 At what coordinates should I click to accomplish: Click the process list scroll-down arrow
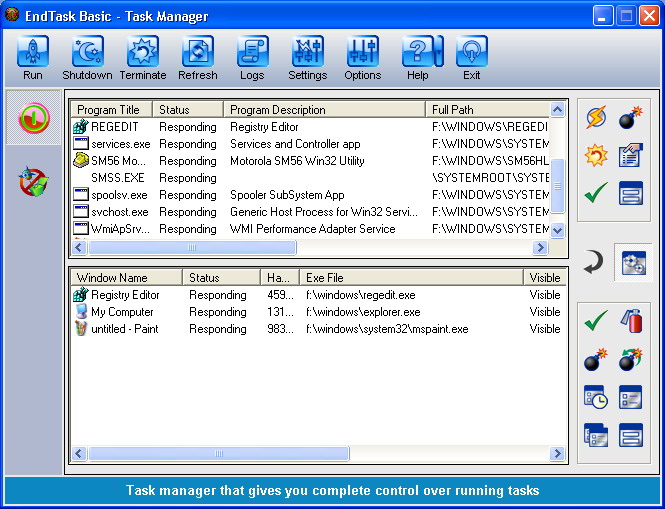[557, 230]
